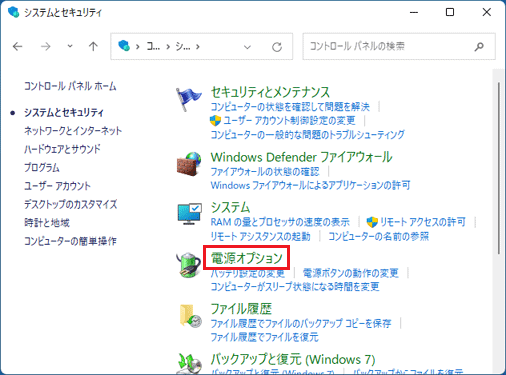Open 時計と地域 category
Screen dimensions: 506x375
(x=47, y=222)
